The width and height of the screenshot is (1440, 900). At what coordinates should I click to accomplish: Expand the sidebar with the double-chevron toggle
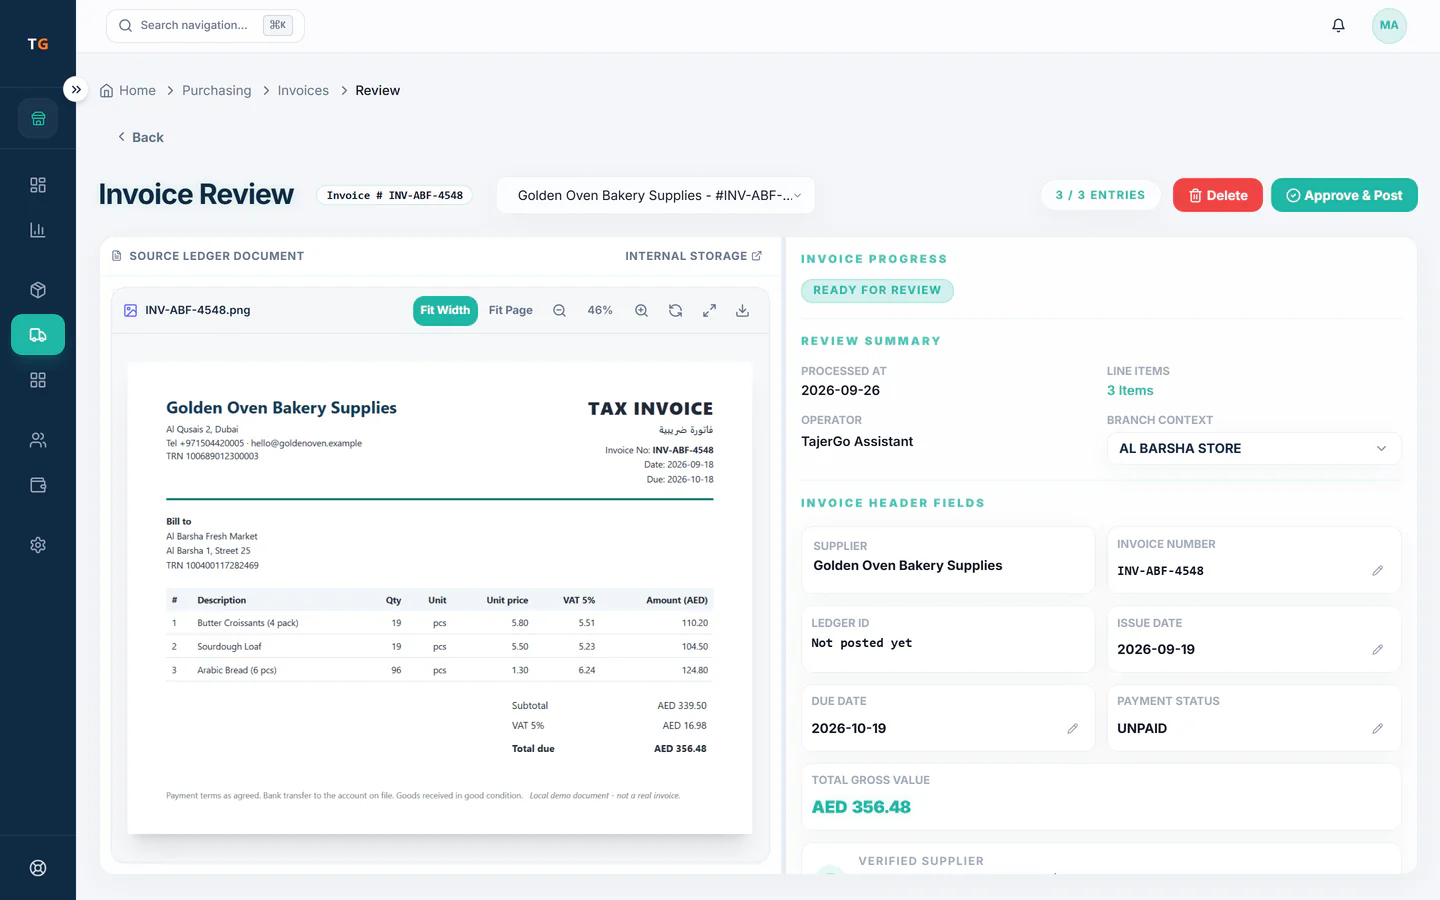(x=76, y=89)
